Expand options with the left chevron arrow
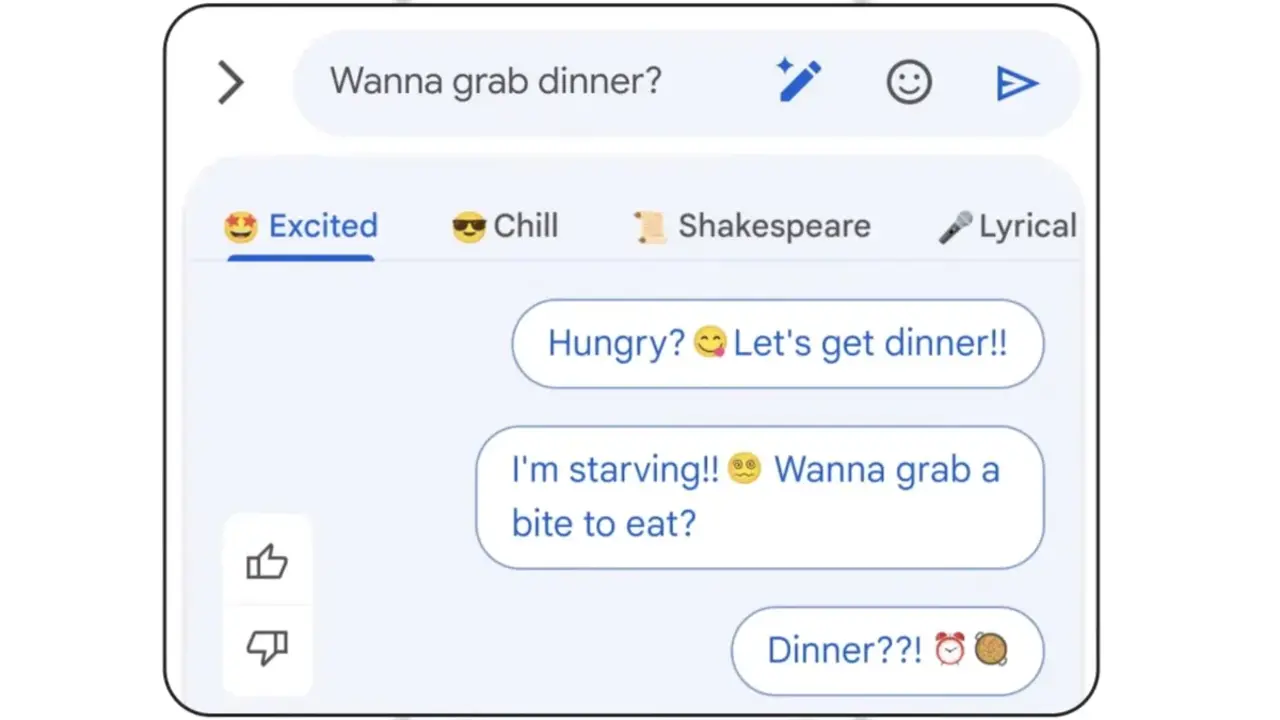The height and width of the screenshot is (720, 1280). coord(230,83)
